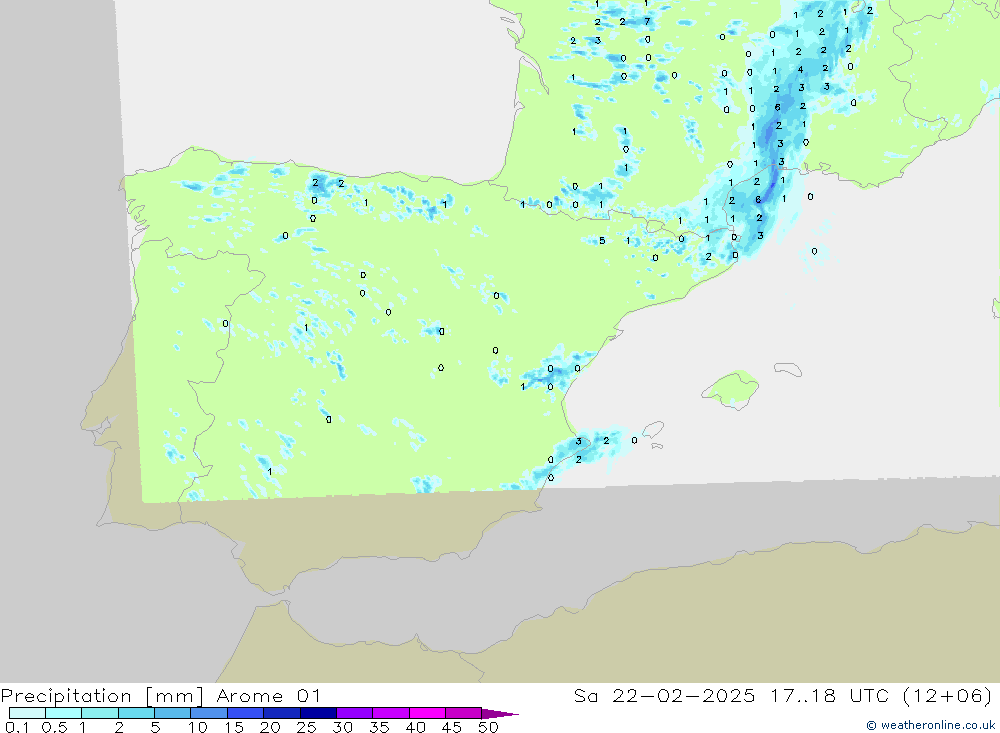Viewport: 1000px width, 733px height.
Task: Pick the 25–30 mm legend swatch
Action: point(318,713)
